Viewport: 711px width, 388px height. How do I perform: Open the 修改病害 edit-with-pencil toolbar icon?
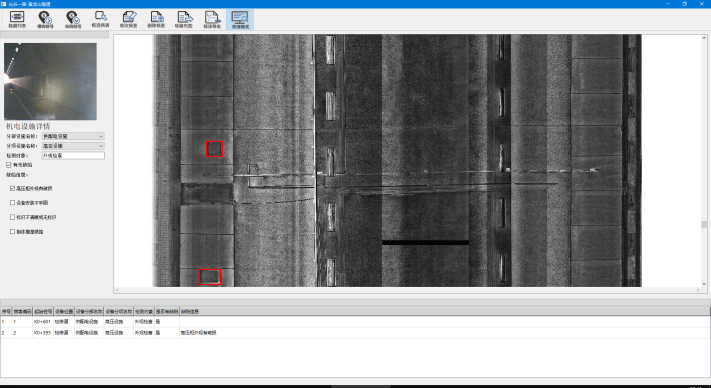click(x=129, y=19)
